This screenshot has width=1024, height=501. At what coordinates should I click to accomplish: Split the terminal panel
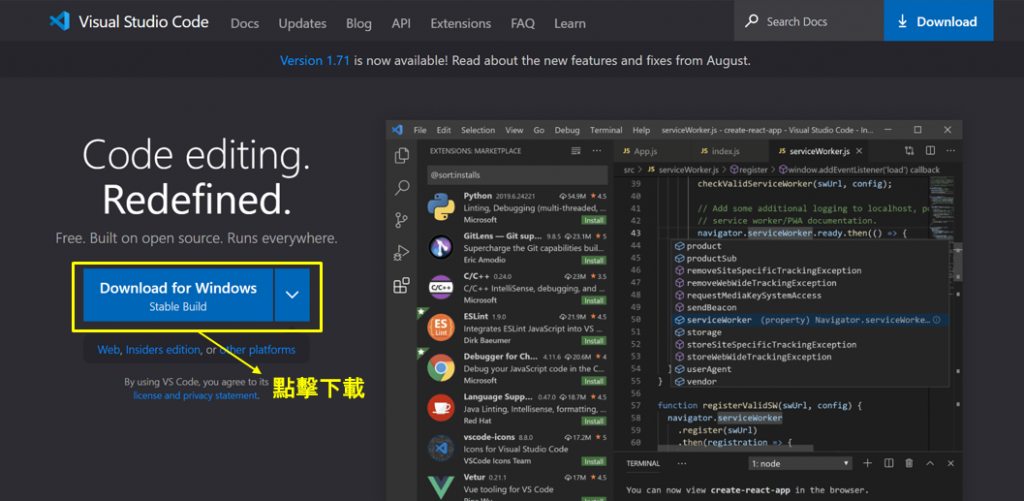click(x=889, y=463)
